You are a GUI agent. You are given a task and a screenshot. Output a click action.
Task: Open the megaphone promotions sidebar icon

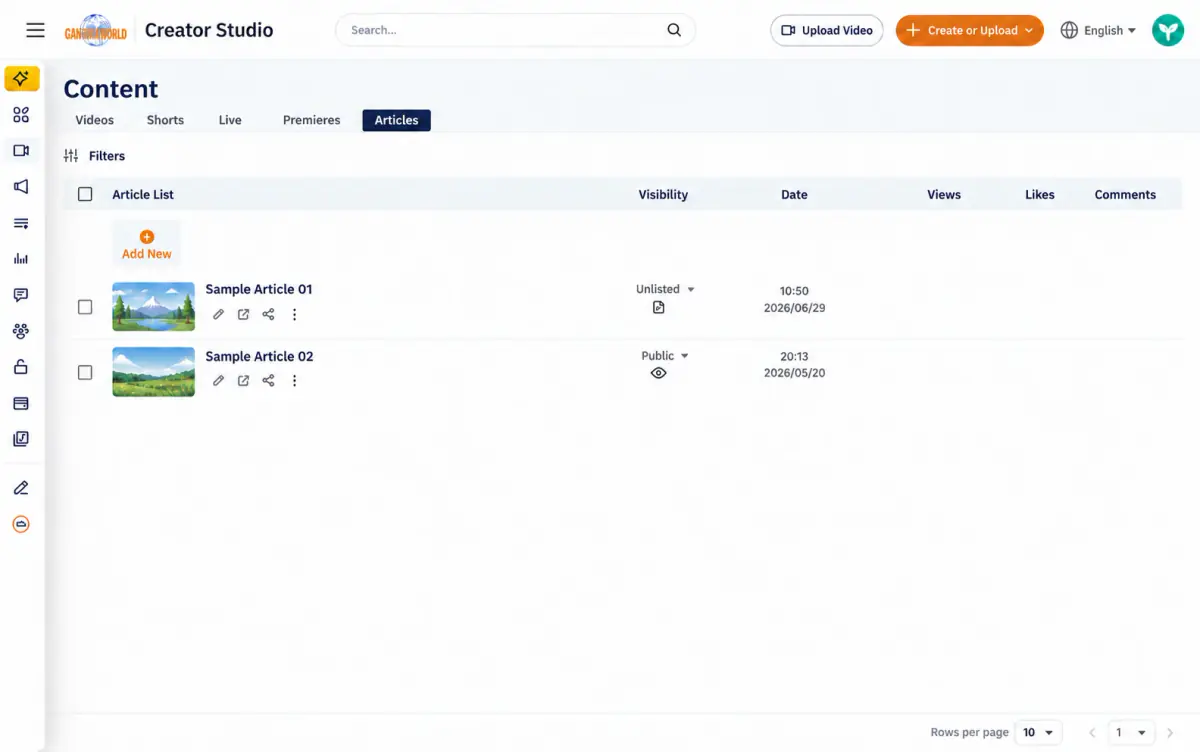[x=21, y=187]
